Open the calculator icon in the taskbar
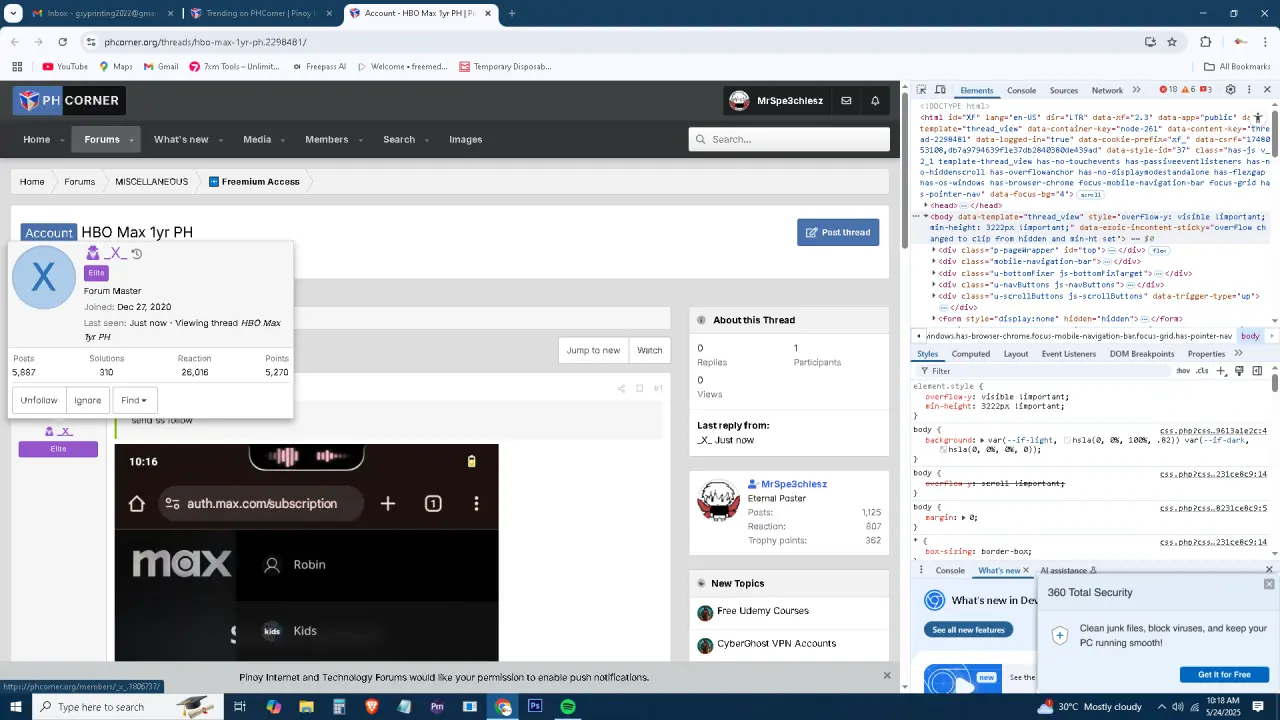Screen dimensions: 1280x720 tap(339, 707)
